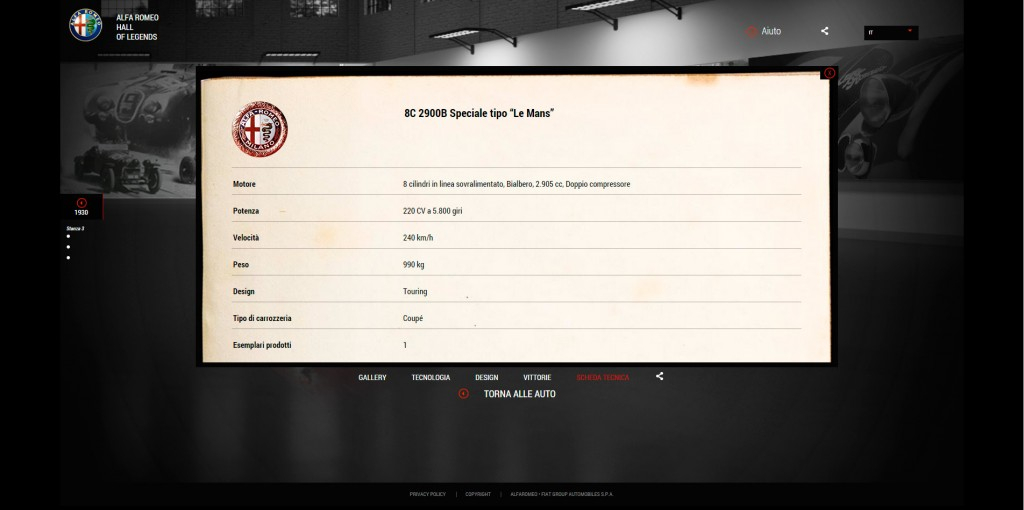The image size is (1024, 510).
Task: Select the third Stanza 3 dot
Action: 69,257
